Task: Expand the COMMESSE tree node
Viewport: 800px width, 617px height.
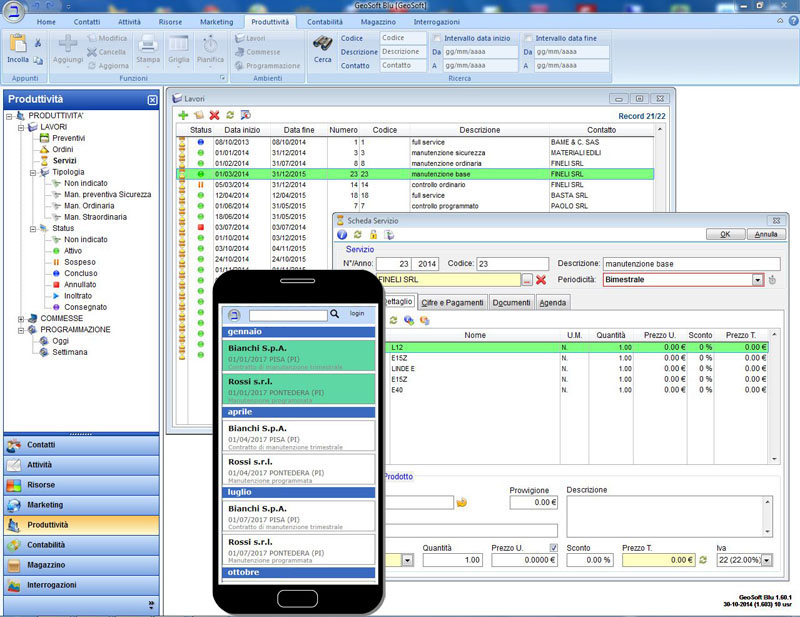Action: point(9,318)
